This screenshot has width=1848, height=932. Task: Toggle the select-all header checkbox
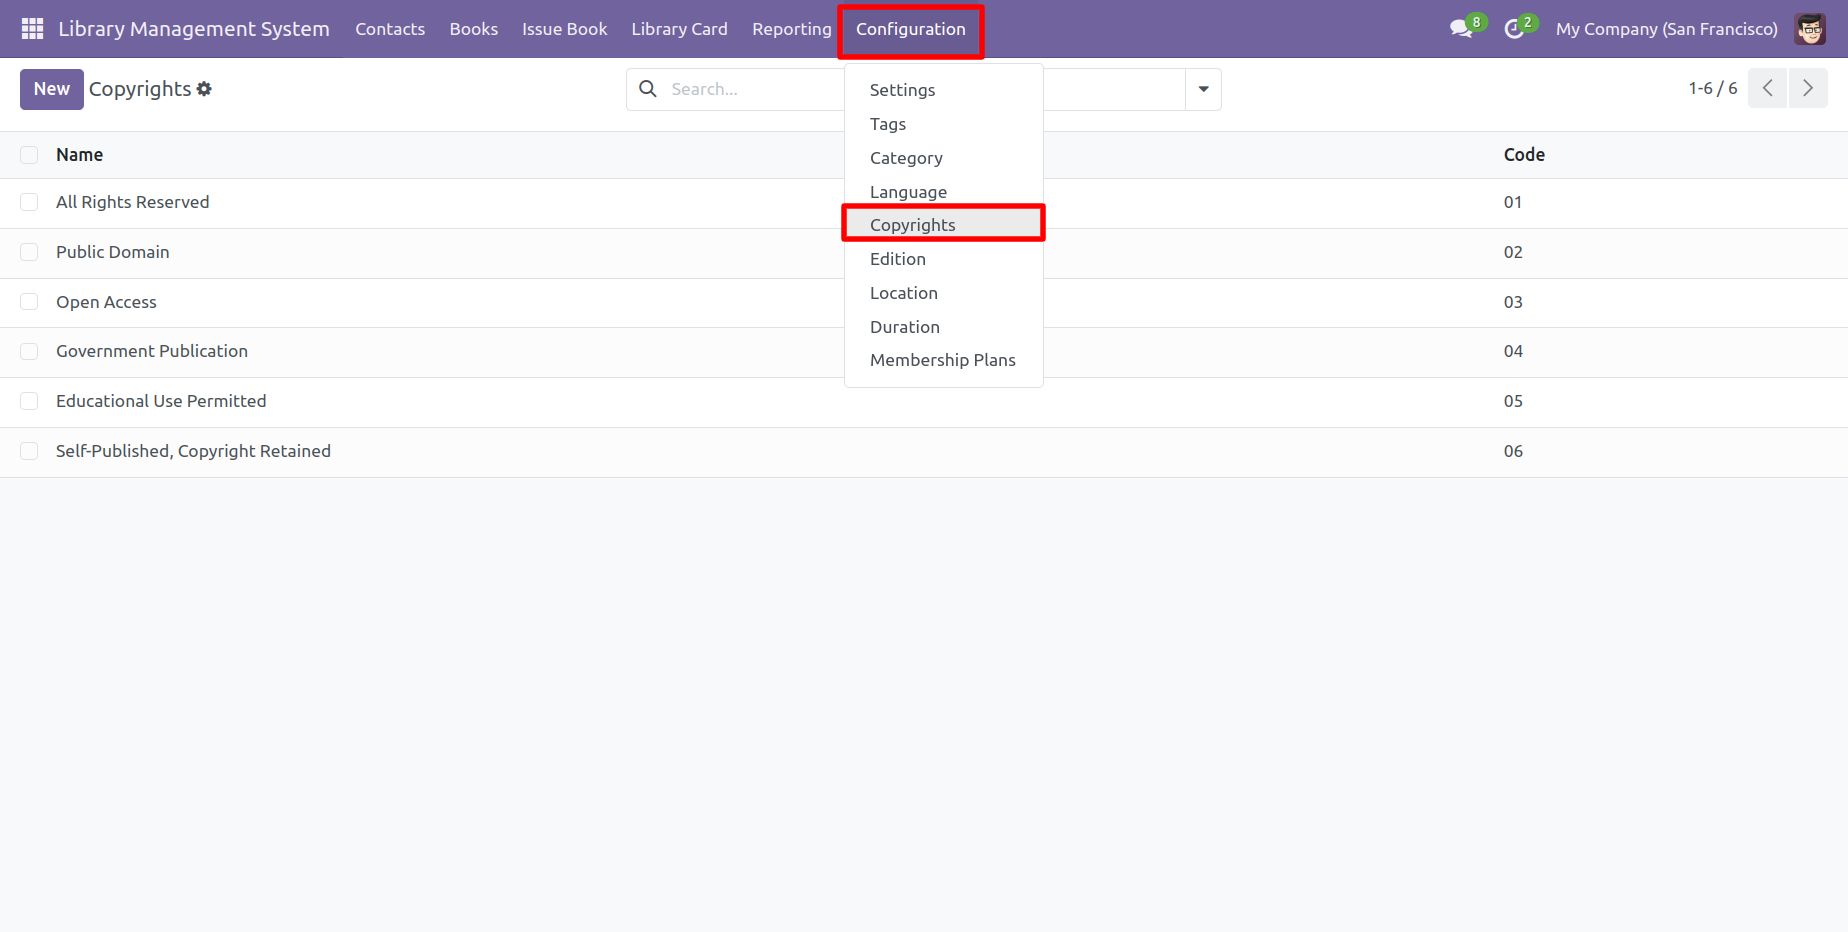[x=29, y=155]
